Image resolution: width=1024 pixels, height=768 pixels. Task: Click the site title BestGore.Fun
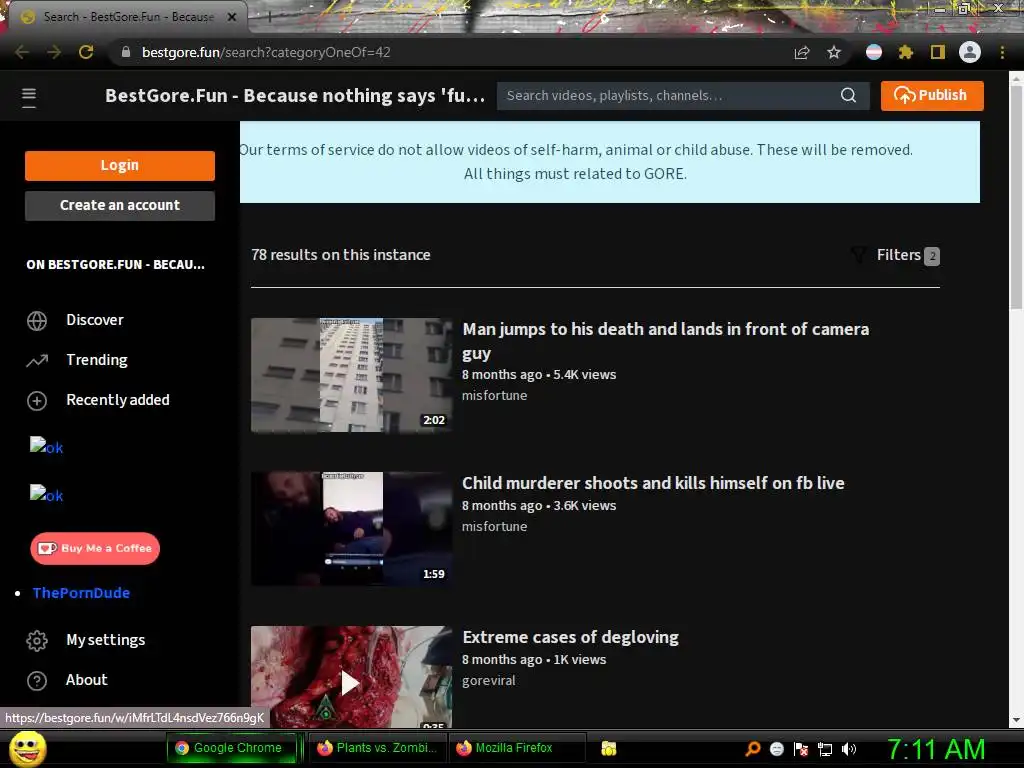click(x=295, y=96)
